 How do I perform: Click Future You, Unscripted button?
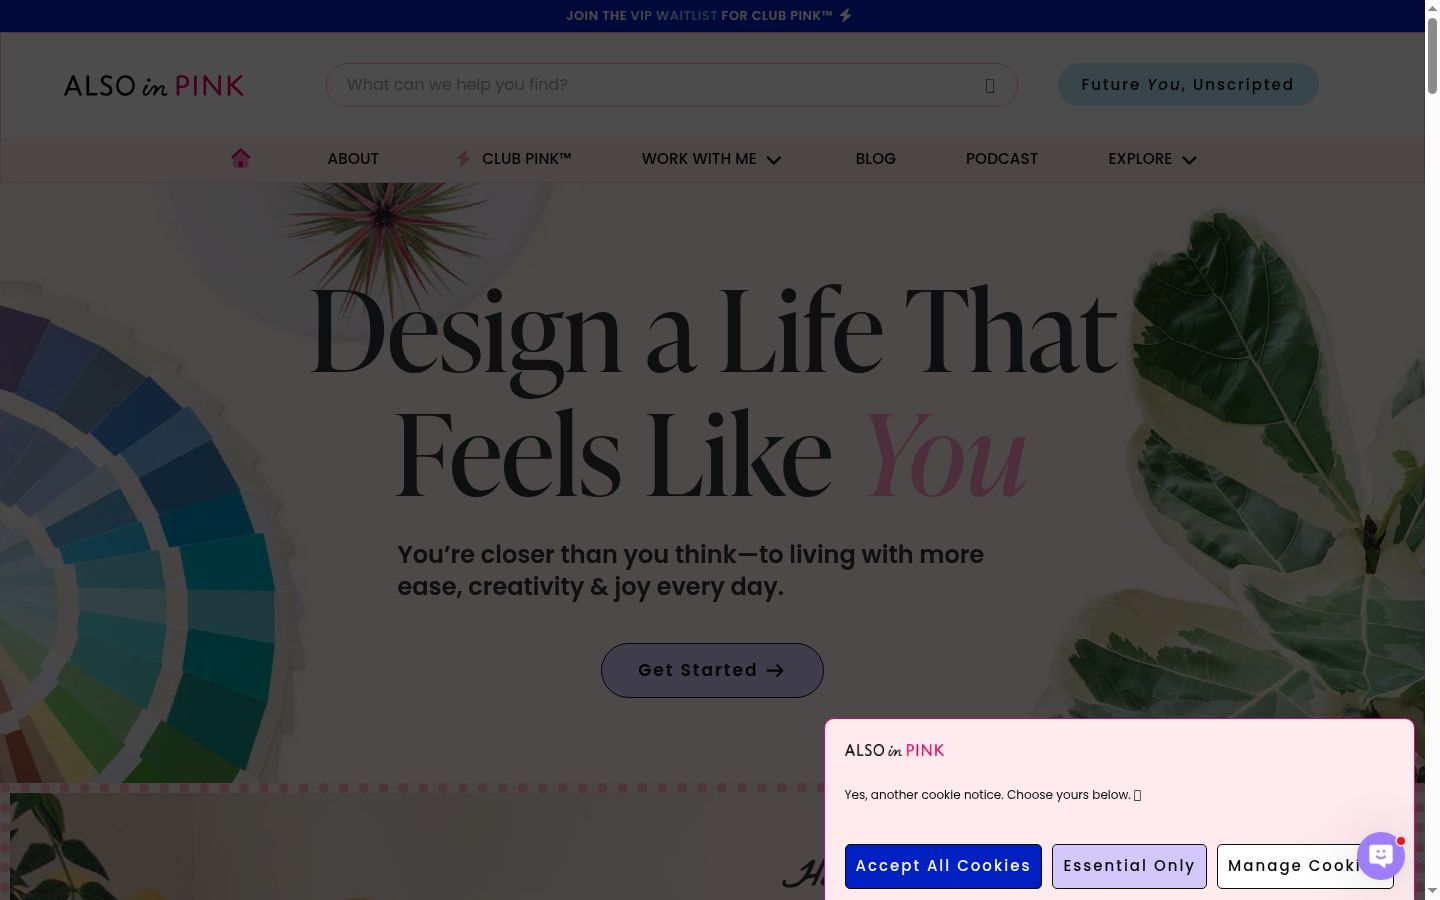[x=1188, y=85]
